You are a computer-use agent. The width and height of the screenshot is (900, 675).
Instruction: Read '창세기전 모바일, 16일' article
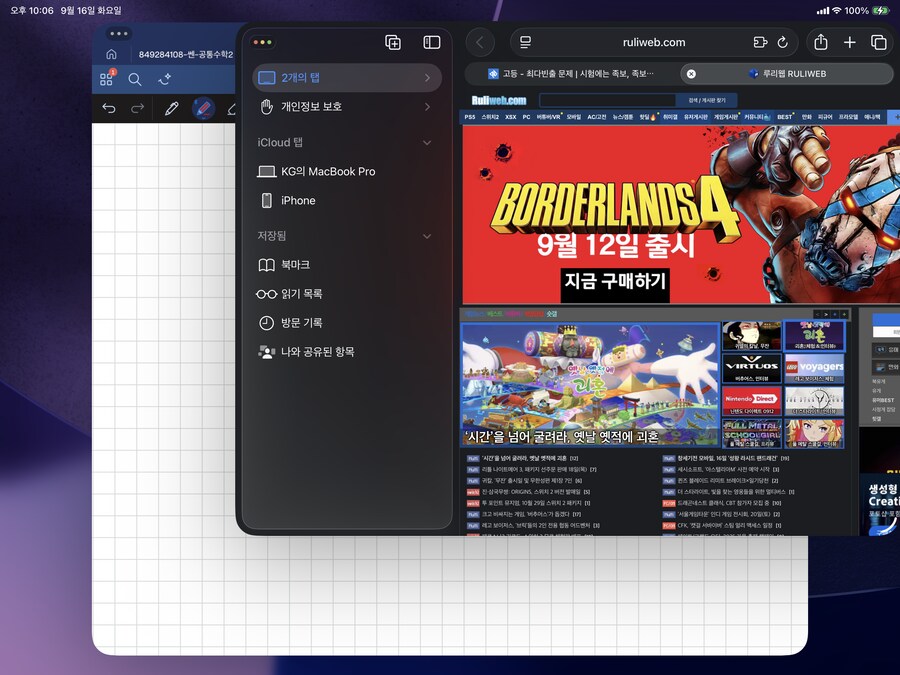coord(726,458)
